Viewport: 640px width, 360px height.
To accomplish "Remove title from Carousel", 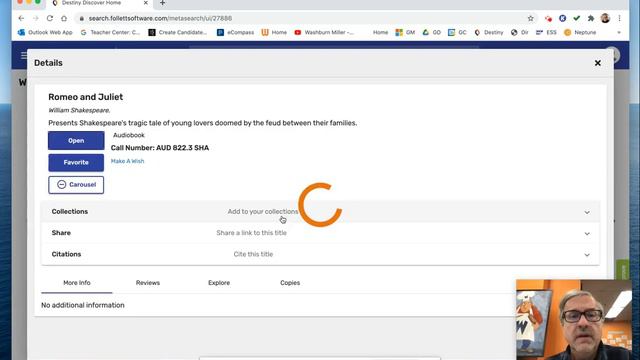I will 76,184.
